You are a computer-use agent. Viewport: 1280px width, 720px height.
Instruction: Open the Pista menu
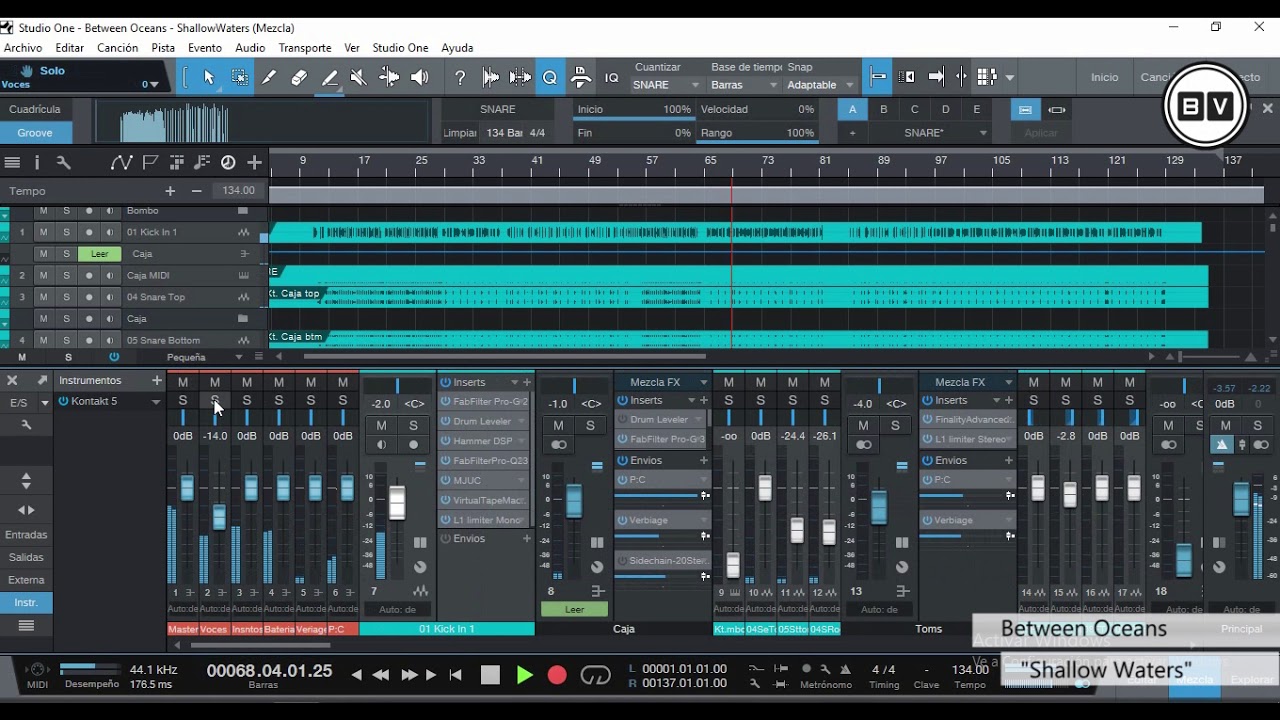point(163,48)
